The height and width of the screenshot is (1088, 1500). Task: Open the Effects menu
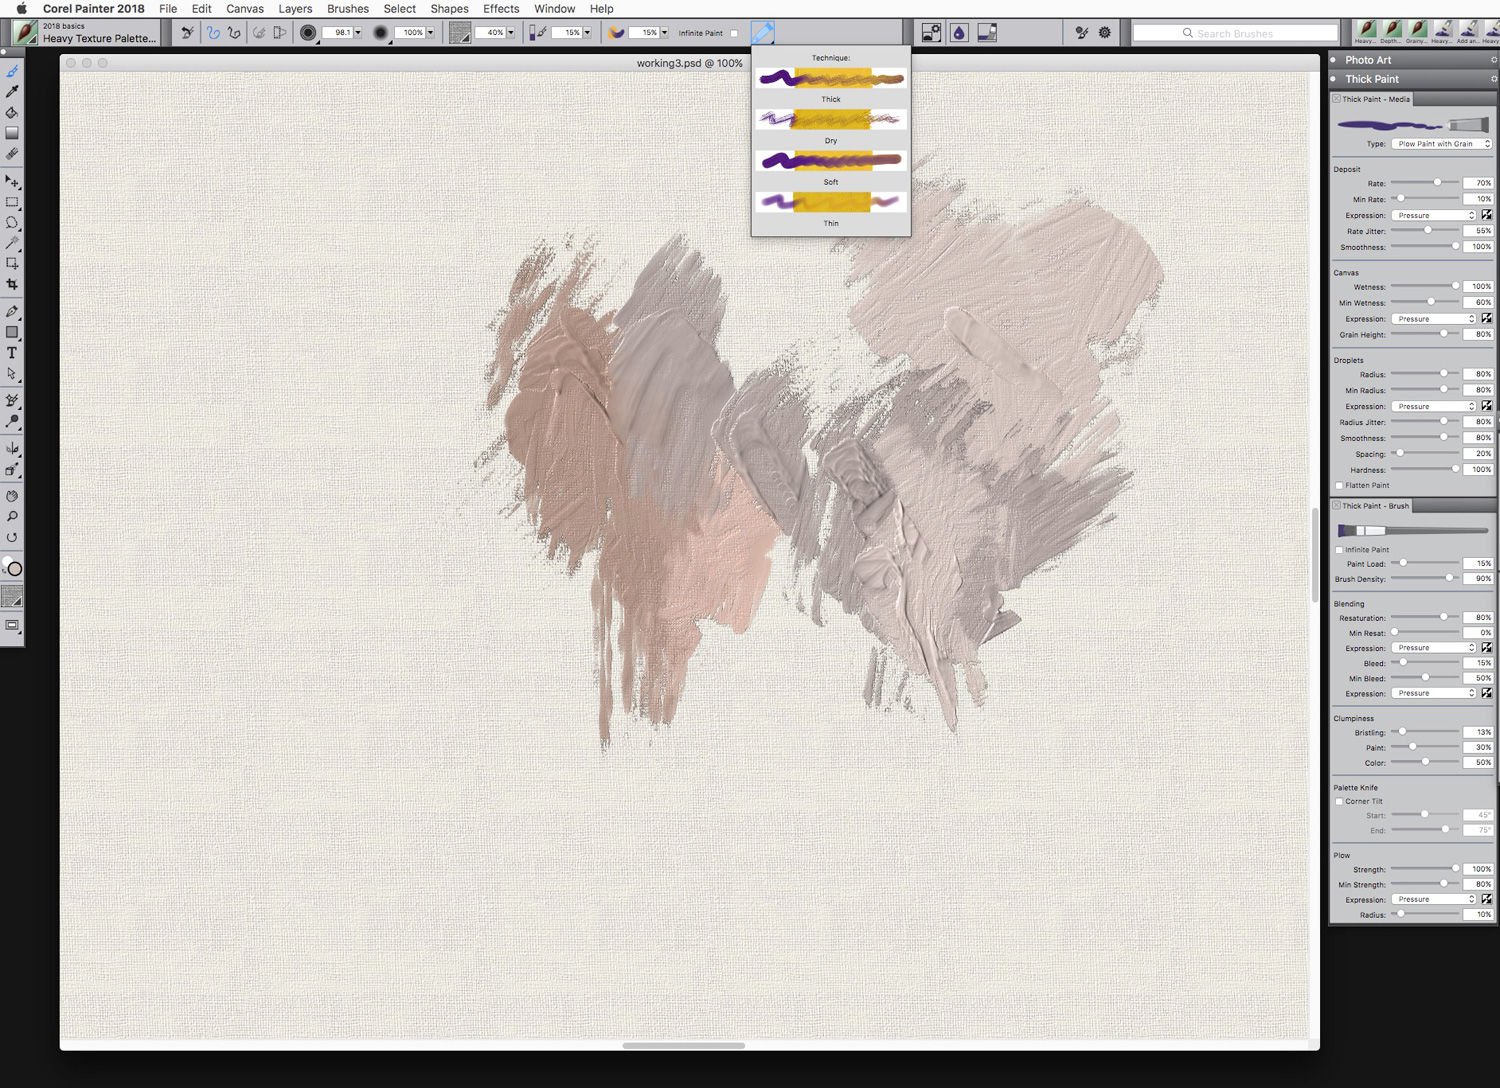click(501, 9)
